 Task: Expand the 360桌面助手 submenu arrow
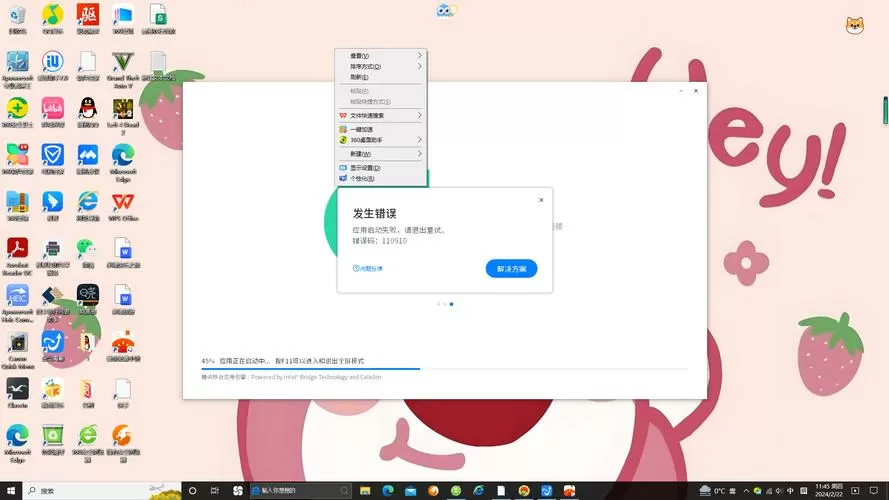[x=420, y=139]
